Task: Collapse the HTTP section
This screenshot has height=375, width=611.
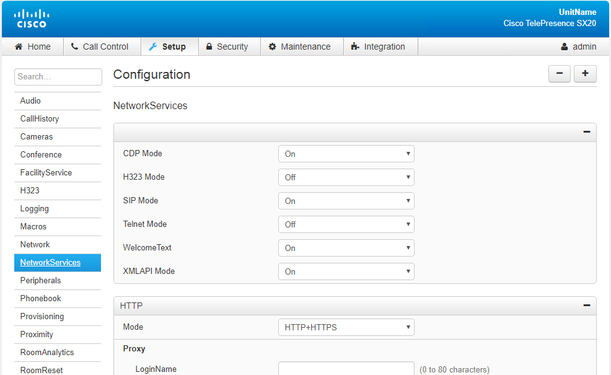Action: 587,305
